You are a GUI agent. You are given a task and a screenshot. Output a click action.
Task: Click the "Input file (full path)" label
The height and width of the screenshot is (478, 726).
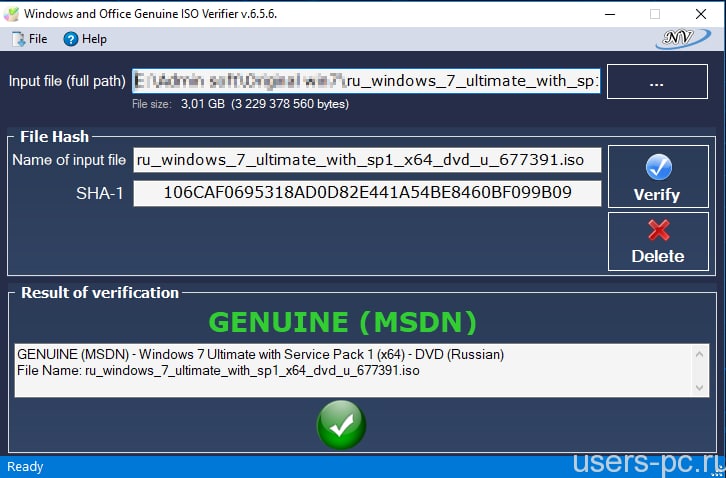67,81
